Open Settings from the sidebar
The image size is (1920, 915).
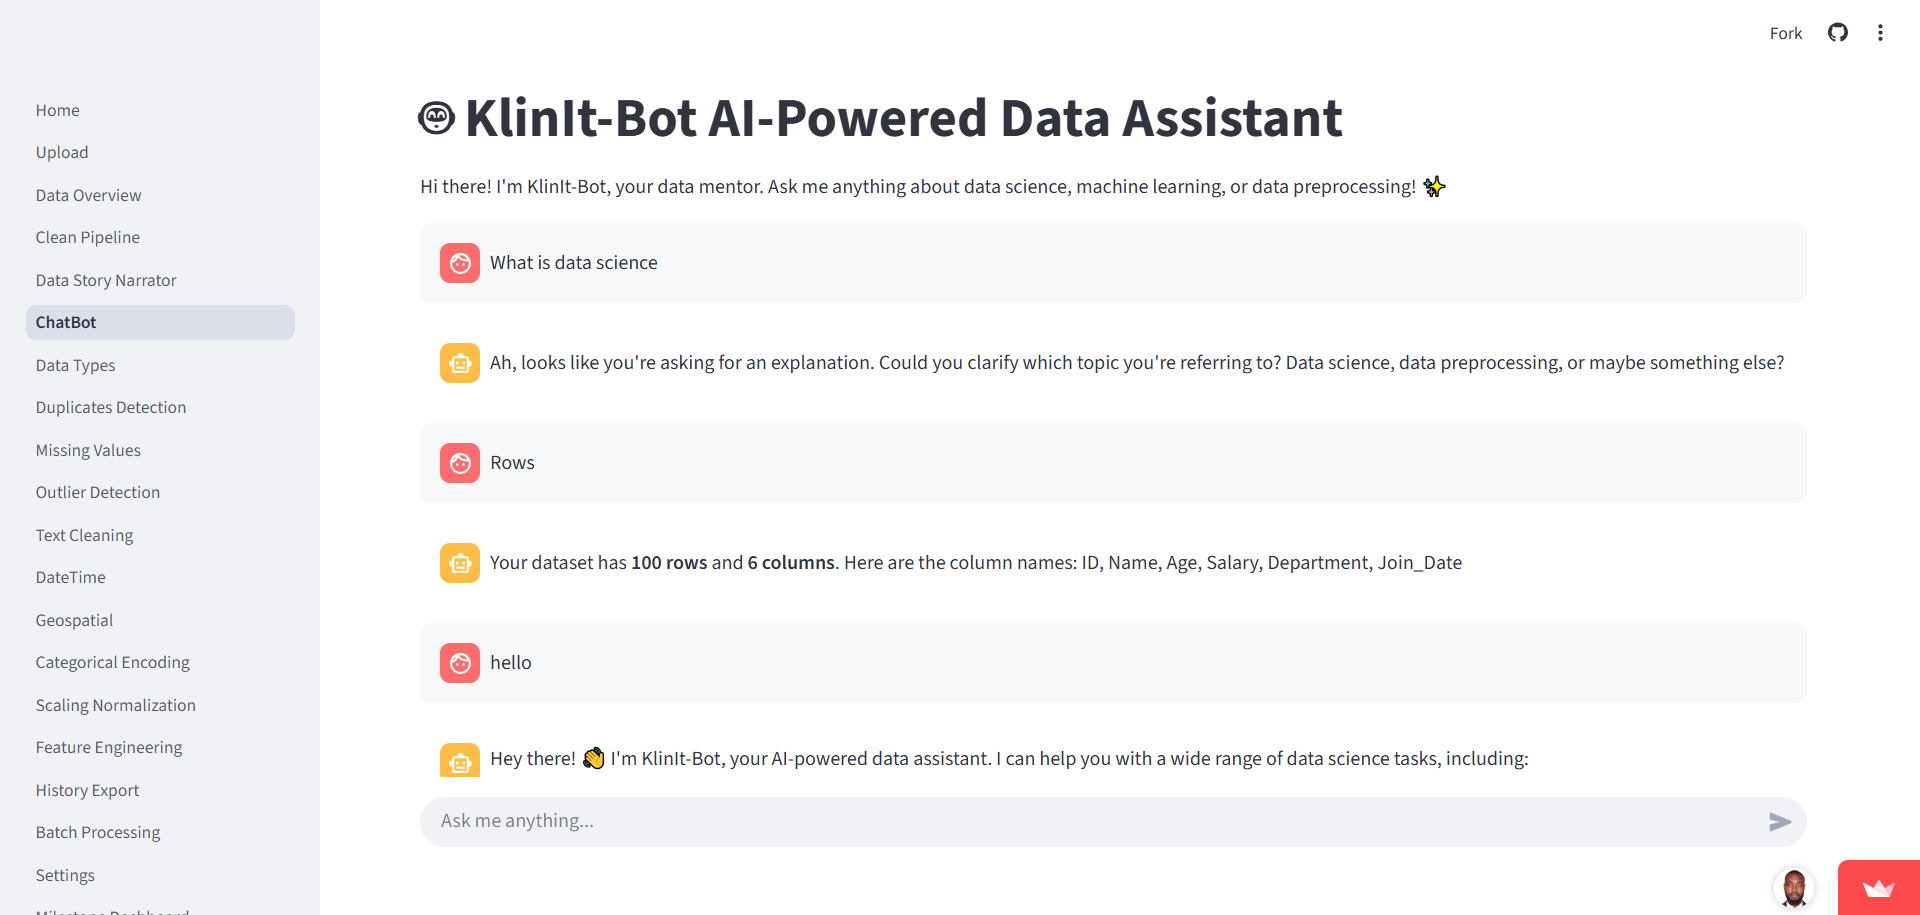pos(64,874)
